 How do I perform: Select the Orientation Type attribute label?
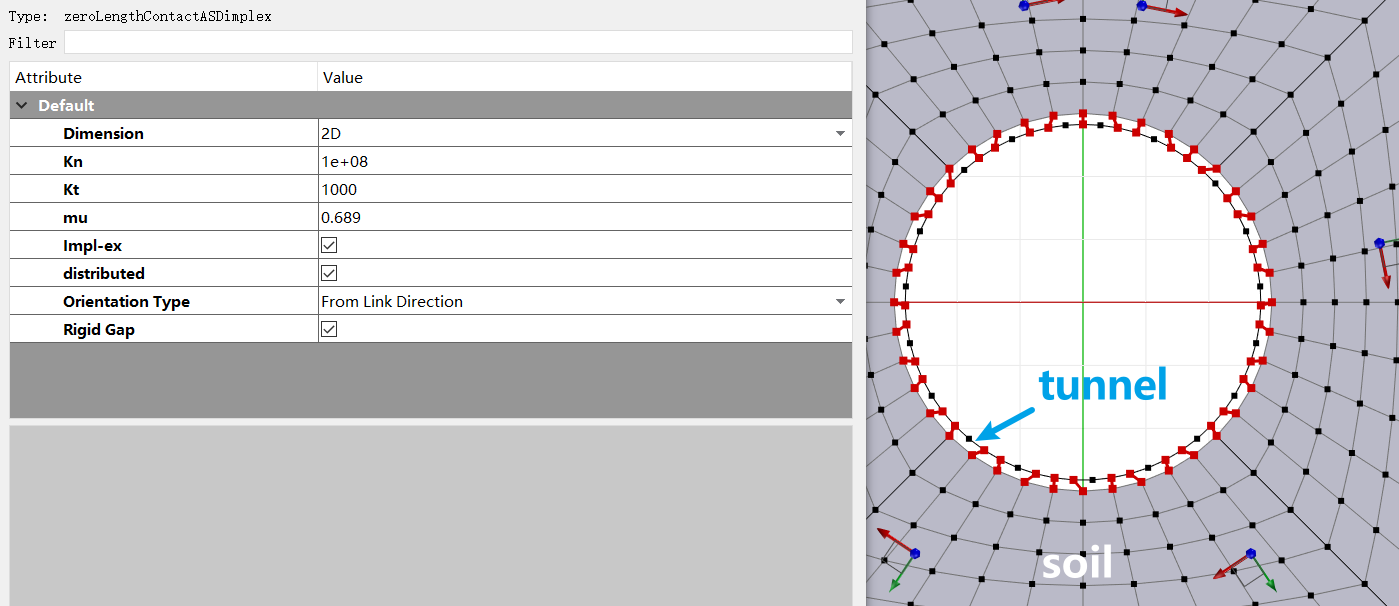[x=126, y=301]
